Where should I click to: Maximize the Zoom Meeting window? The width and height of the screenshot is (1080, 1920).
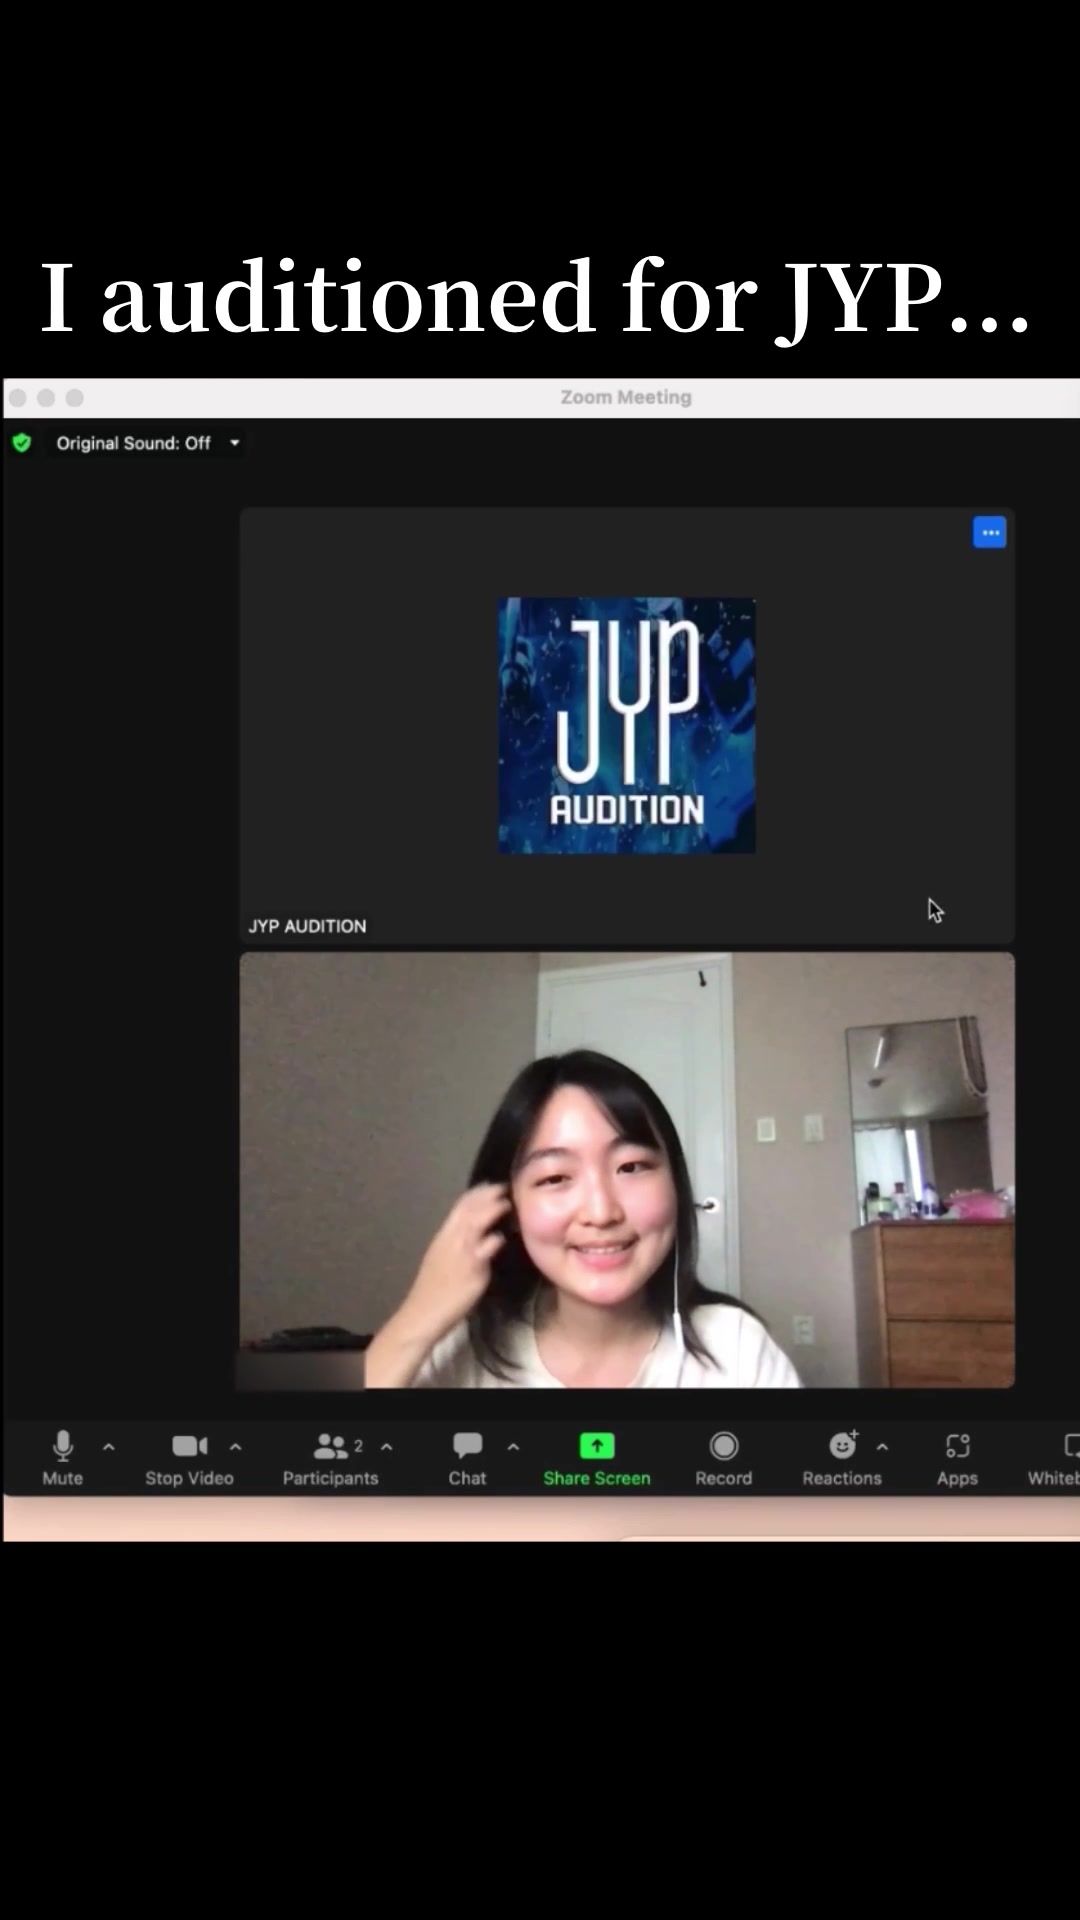tap(75, 398)
